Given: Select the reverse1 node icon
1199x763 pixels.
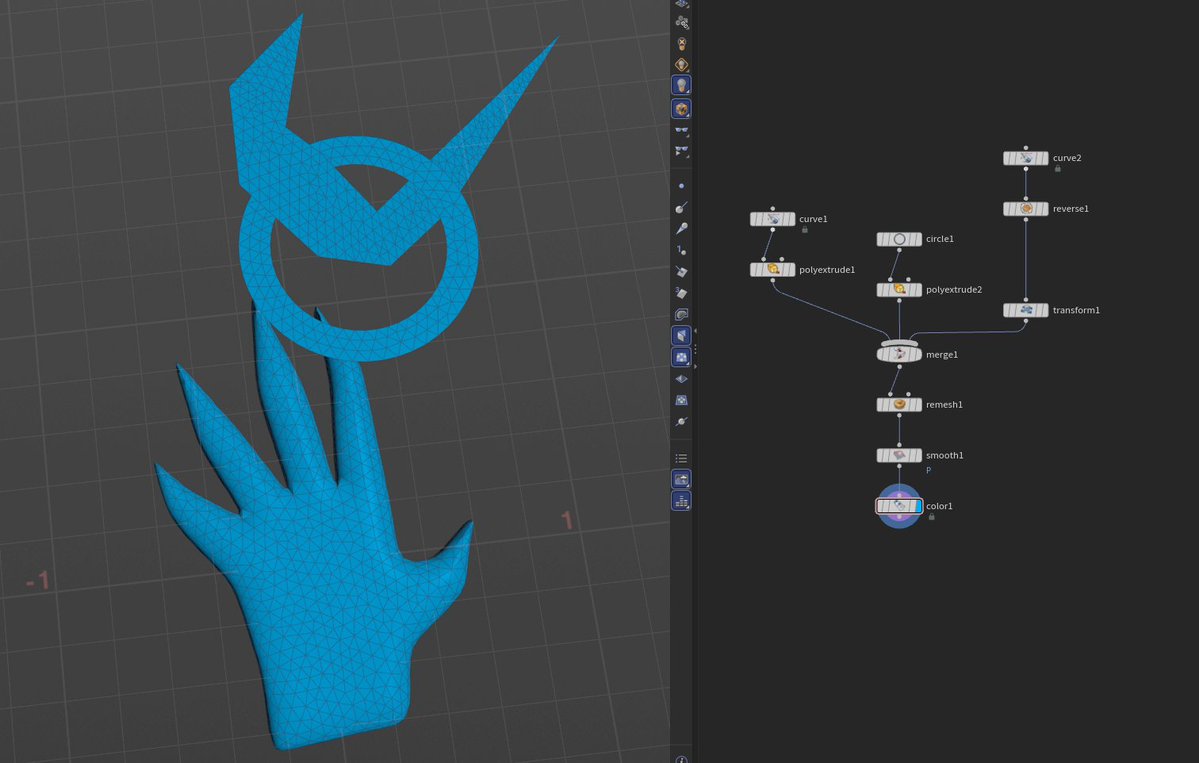Looking at the screenshot, I should (1026, 209).
